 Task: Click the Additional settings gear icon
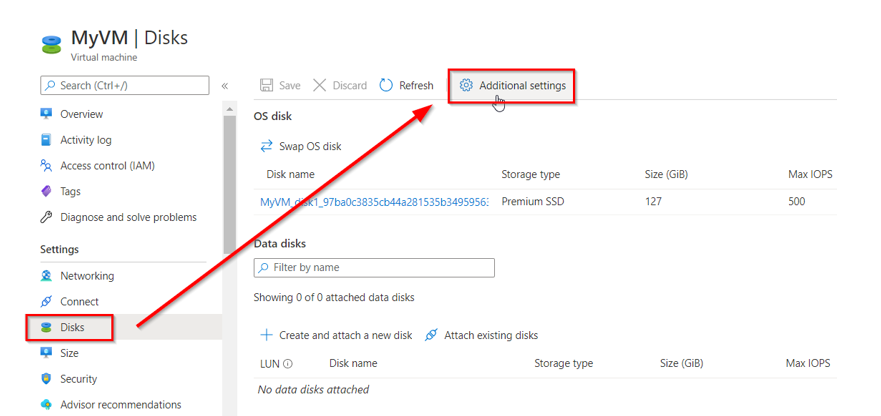(466, 86)
